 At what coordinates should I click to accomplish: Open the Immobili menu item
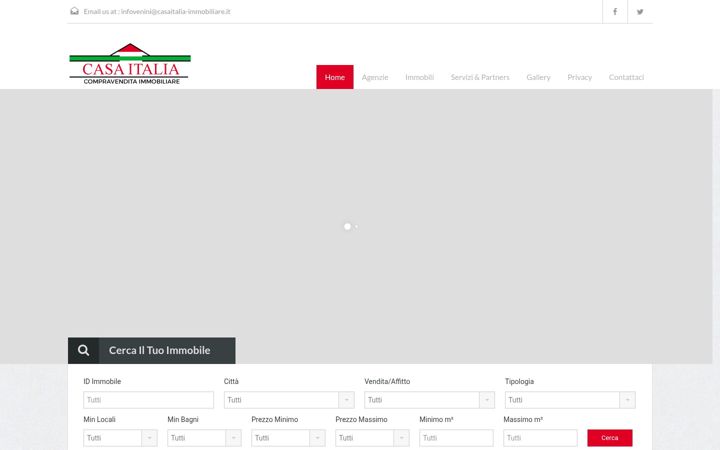tap(419, 77)
